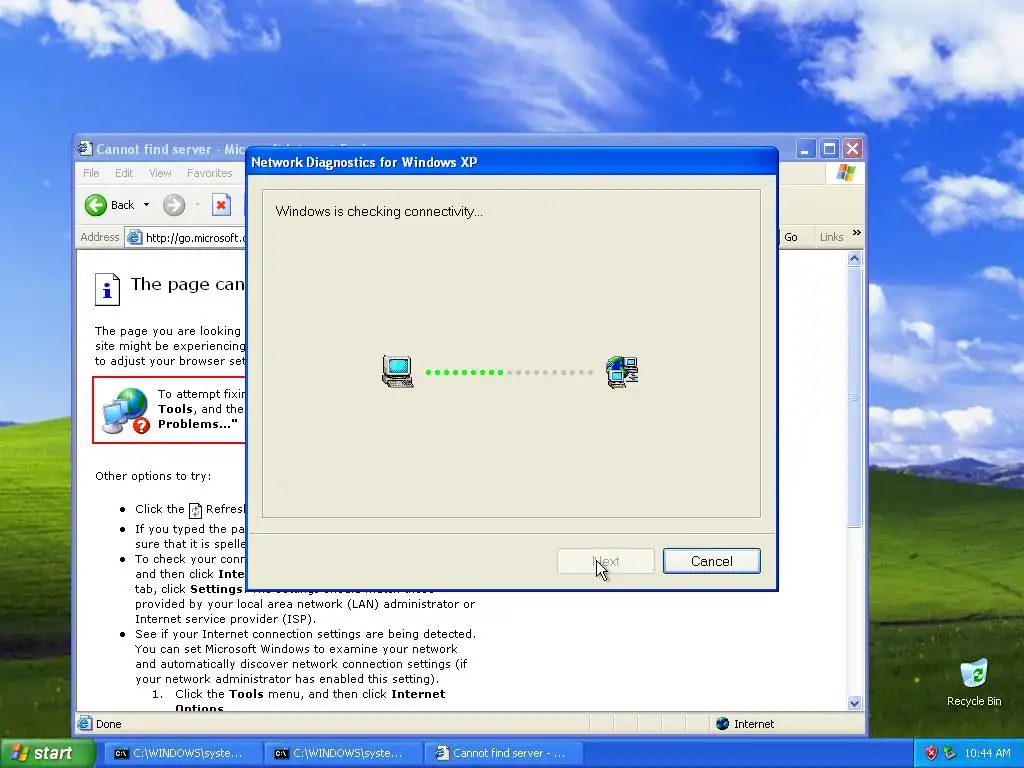Open the View menu in Internet Explorer
The image size is (1024, 768).
pos(160,173)
